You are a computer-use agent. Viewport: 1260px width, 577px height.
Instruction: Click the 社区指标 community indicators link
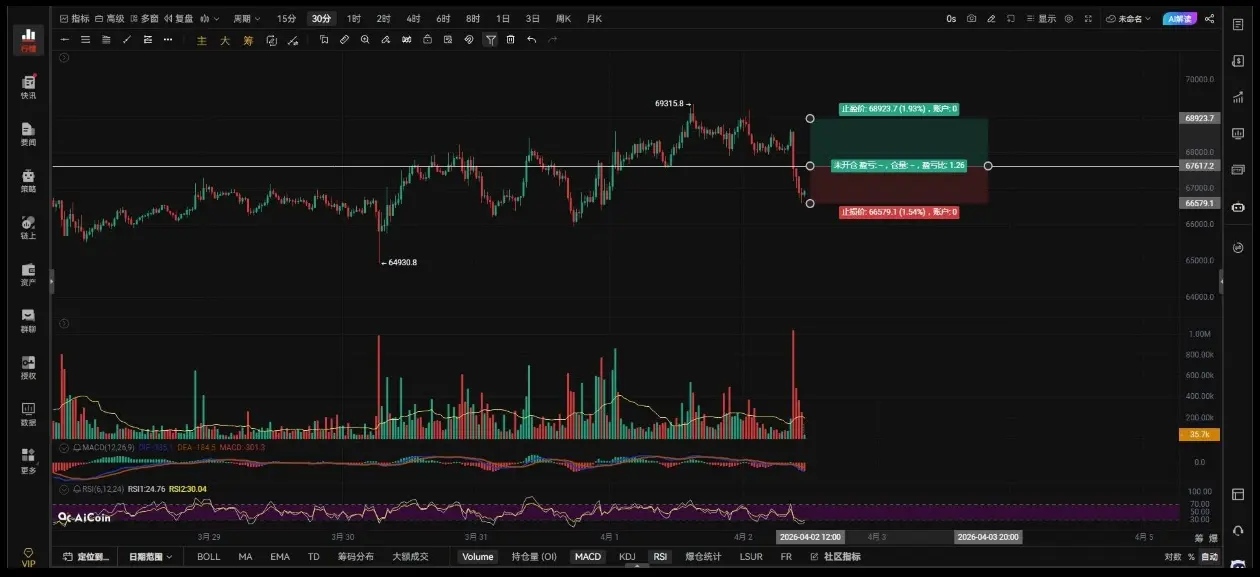click(835, 556)
